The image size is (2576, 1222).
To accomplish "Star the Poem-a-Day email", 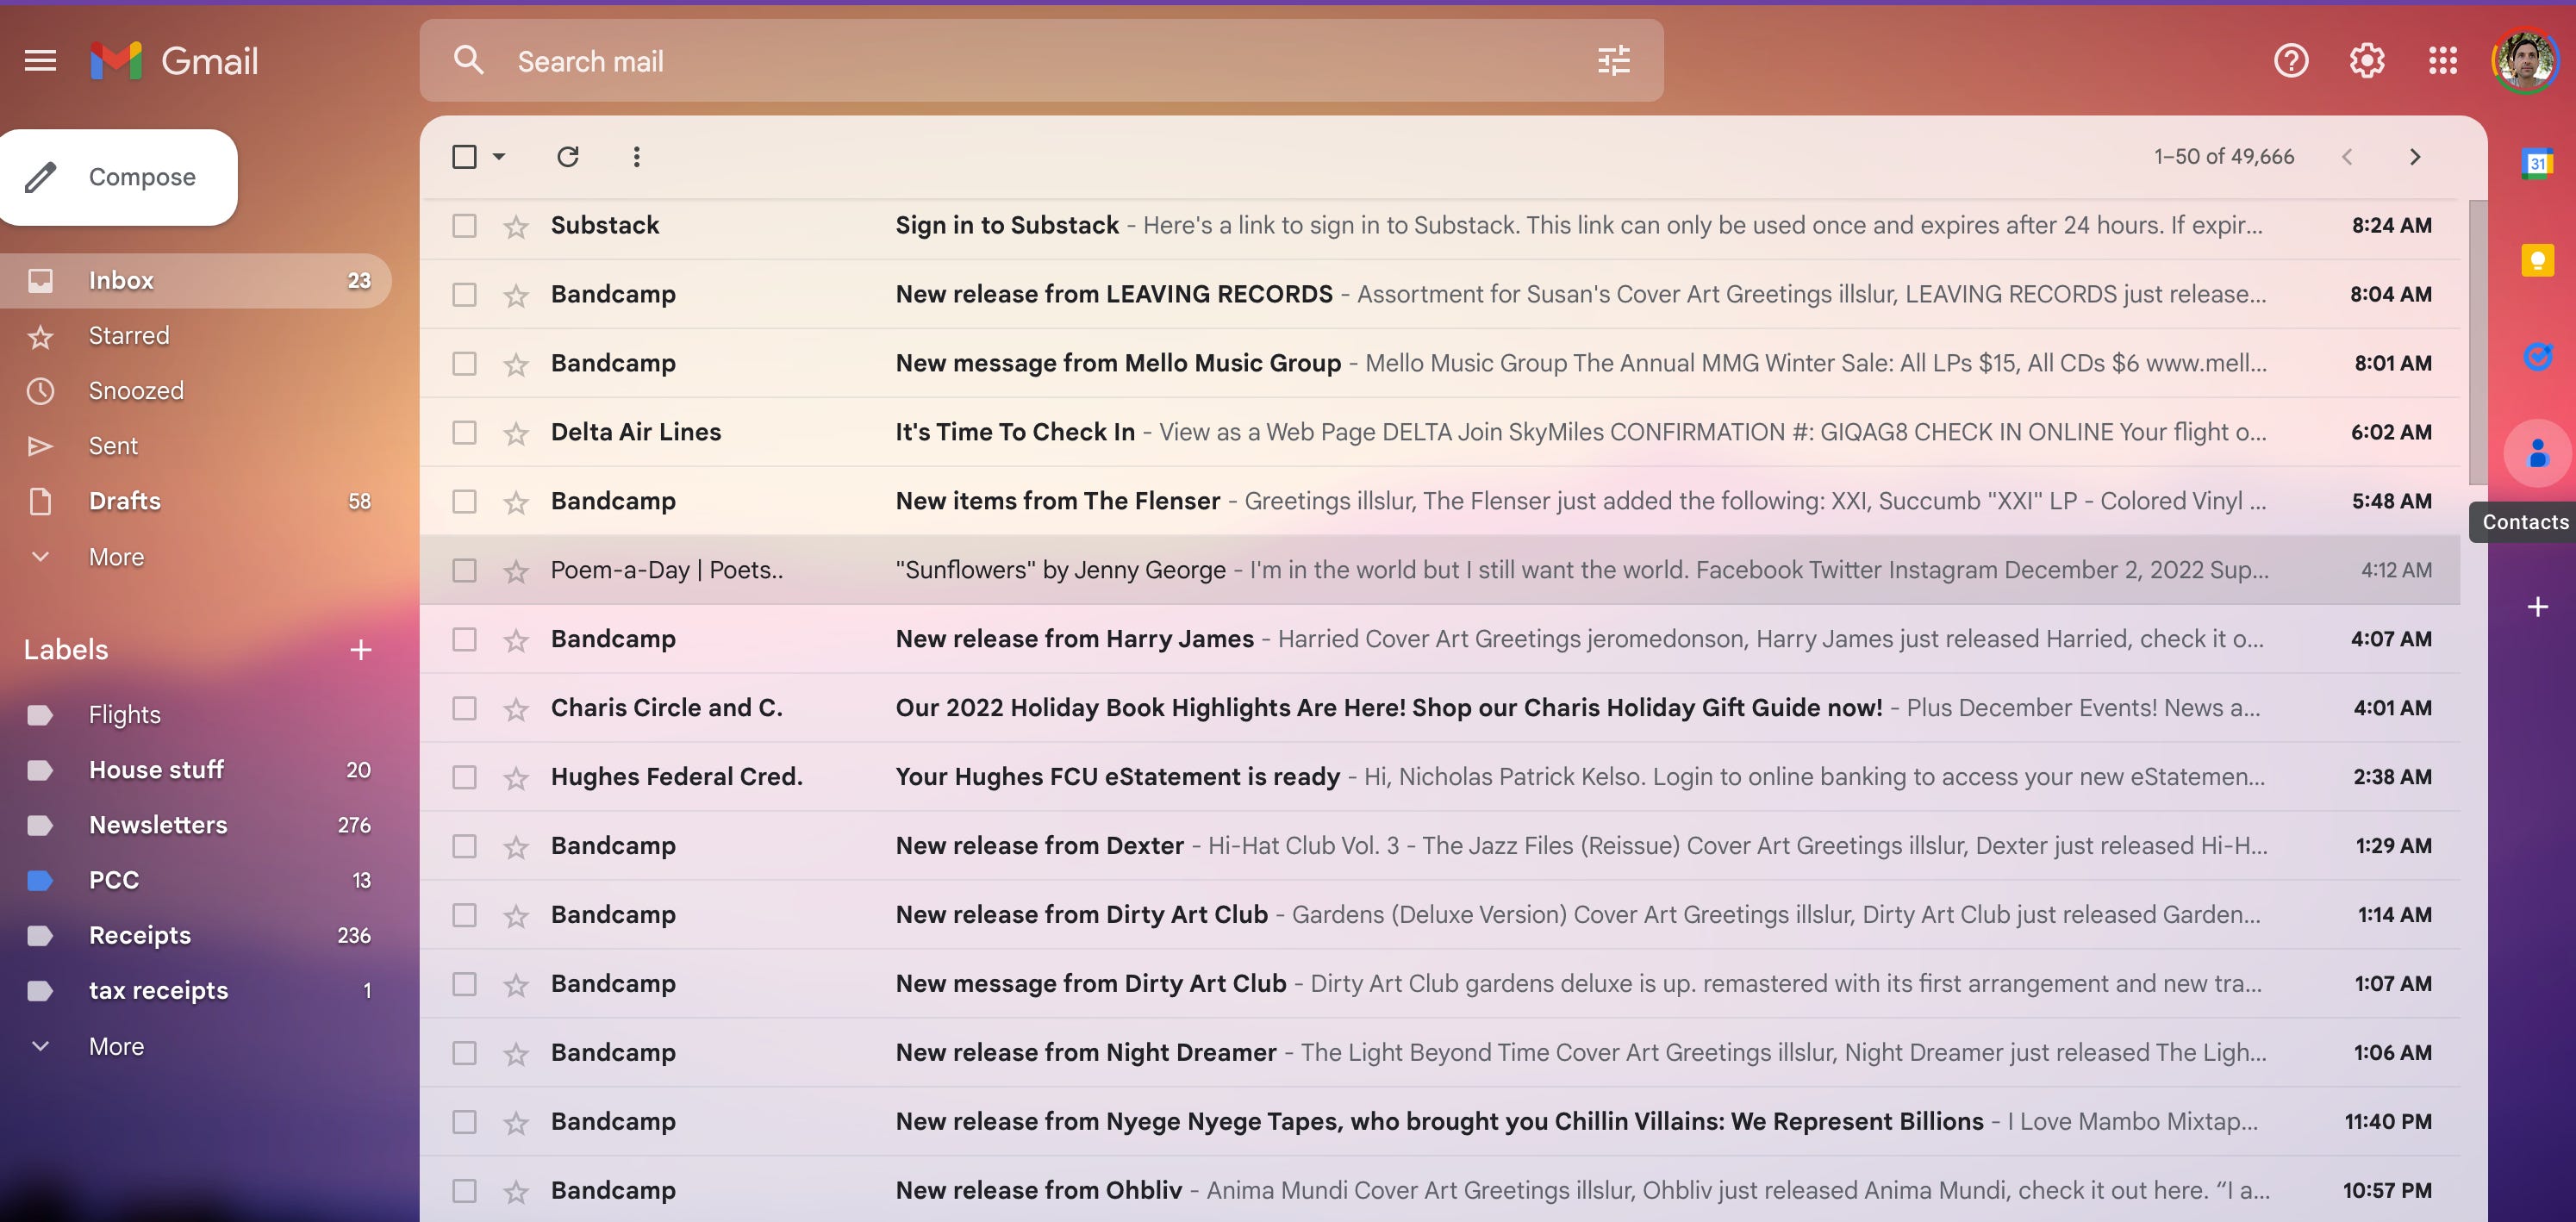I will (516, 571).
